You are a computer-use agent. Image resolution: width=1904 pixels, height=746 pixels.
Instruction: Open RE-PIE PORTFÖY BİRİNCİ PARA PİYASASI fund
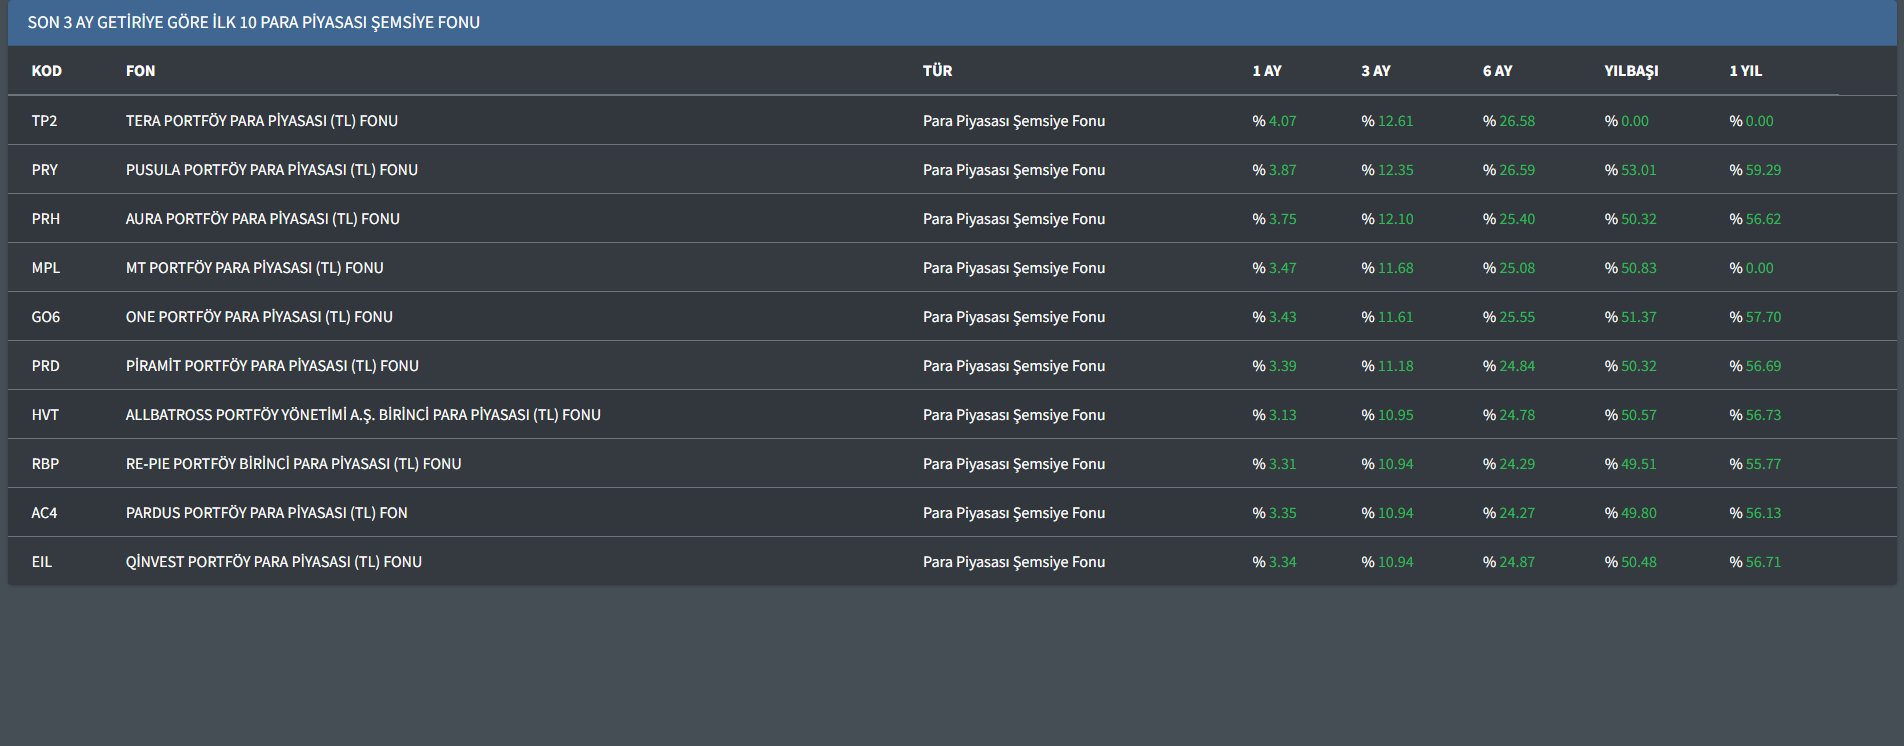click(293, 464)
